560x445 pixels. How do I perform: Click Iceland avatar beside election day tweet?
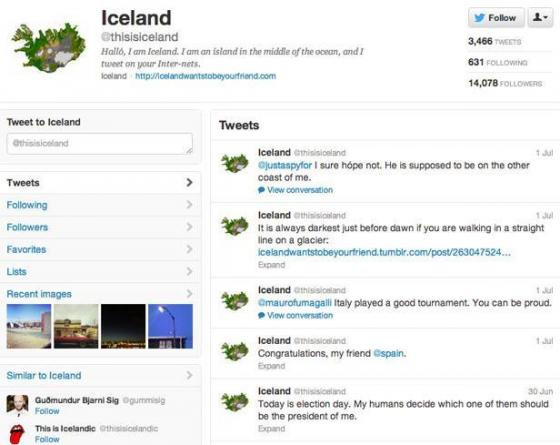click(x=235, y=402)
